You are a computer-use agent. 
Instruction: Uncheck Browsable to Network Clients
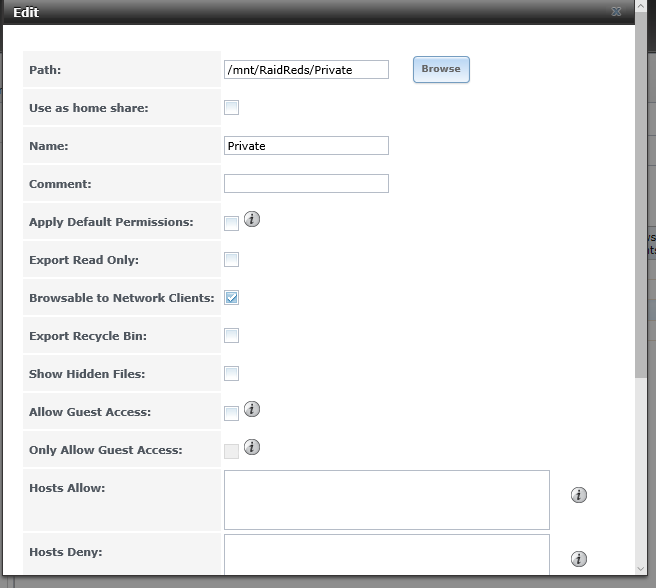(231, 298)
